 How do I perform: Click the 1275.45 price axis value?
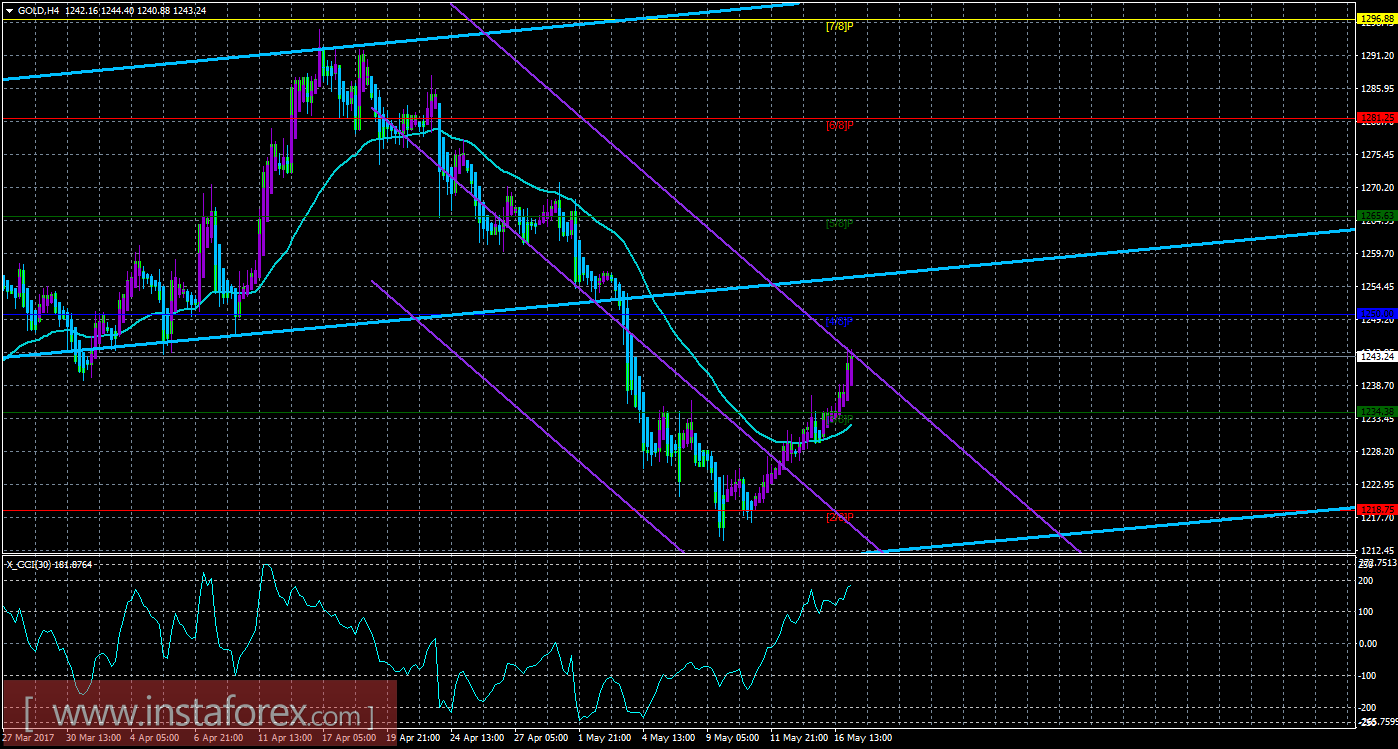[x=1377, y=155]
